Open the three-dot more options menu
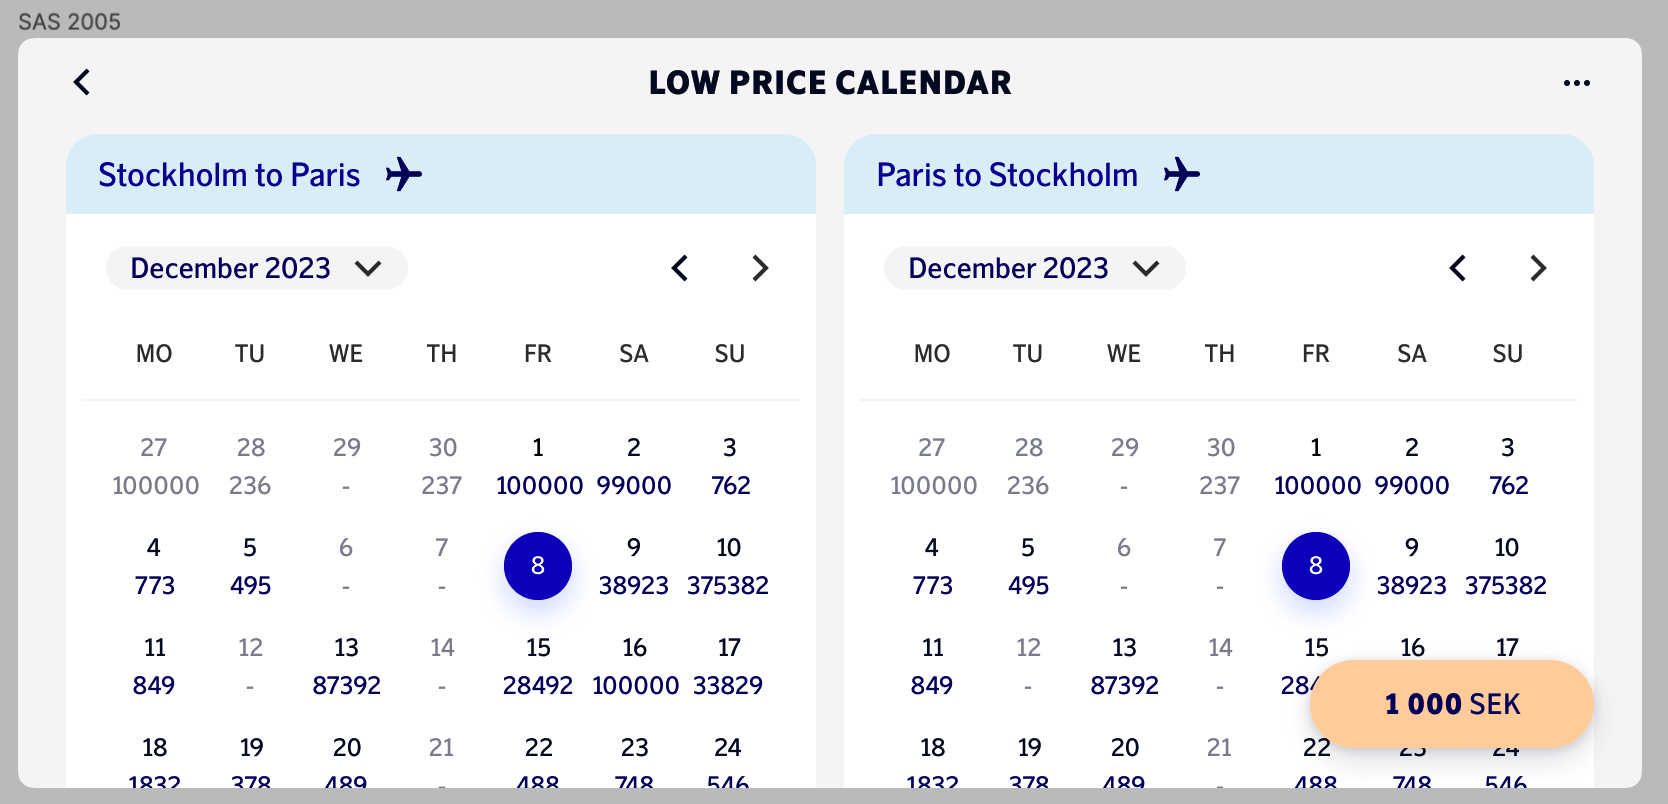Screen dimensions: 1668x804 tap(1576, 83)
